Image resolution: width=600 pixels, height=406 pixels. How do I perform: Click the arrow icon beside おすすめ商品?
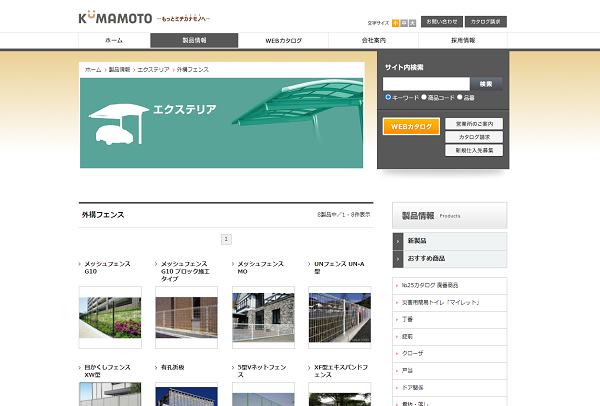(x=398, y=259)
